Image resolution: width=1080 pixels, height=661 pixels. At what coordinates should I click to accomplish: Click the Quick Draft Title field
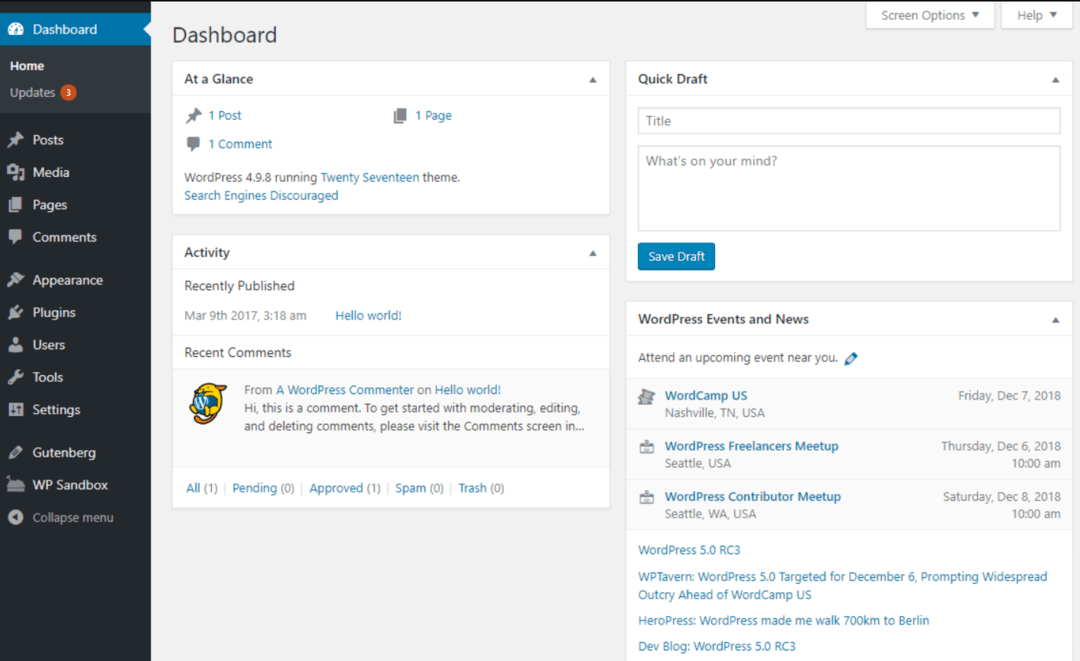pos(848,120)
